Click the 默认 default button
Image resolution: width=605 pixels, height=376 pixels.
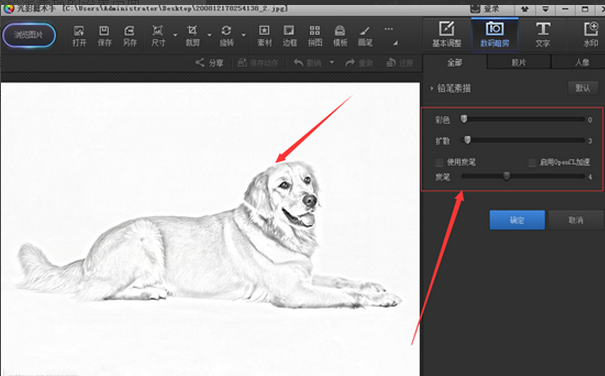coord(583,88)
